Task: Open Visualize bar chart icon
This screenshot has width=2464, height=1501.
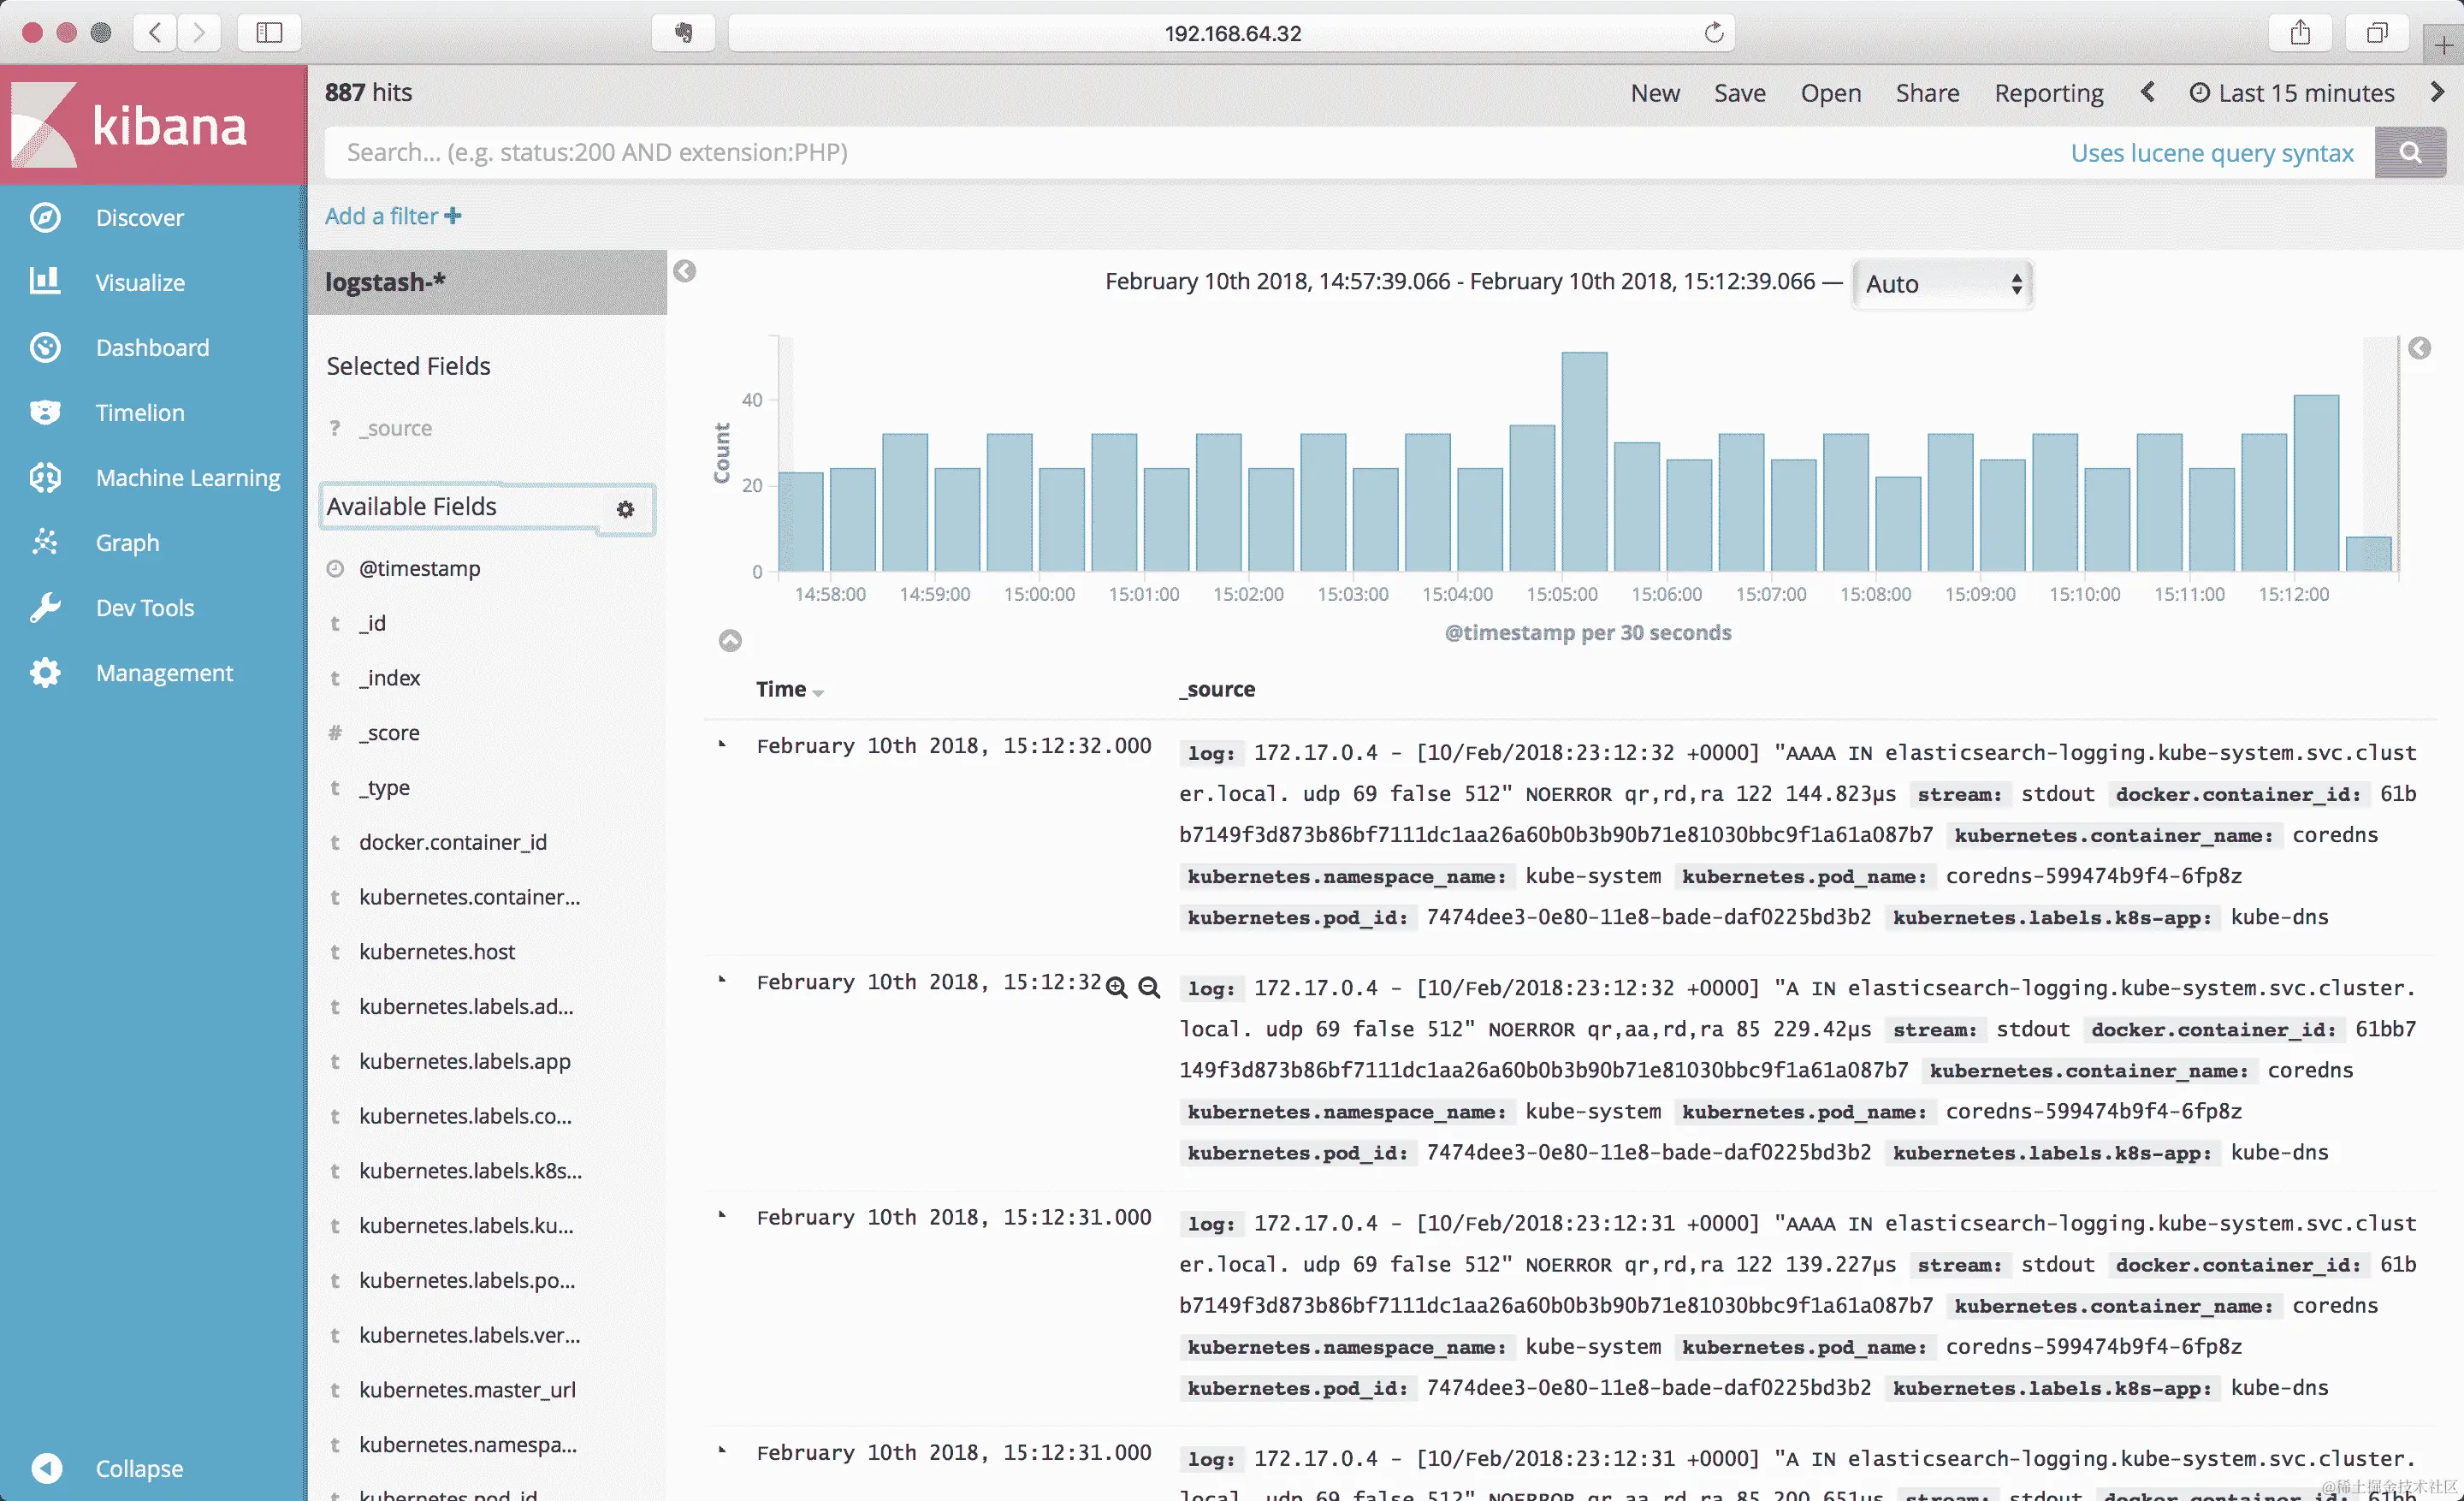Action: click(x=45, y=281)
